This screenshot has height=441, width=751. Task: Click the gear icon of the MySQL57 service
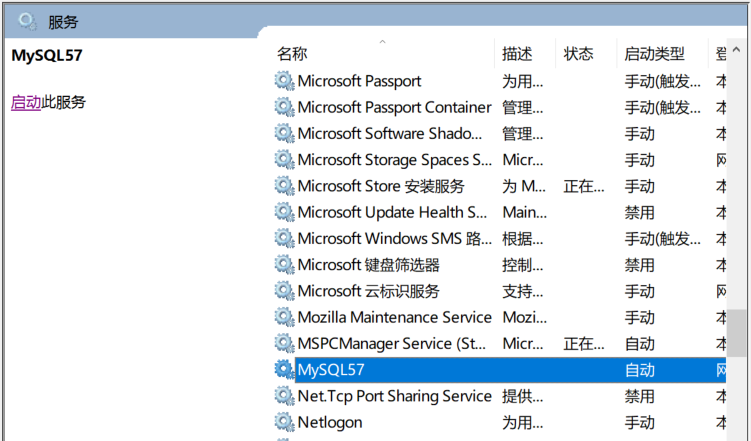285,370
